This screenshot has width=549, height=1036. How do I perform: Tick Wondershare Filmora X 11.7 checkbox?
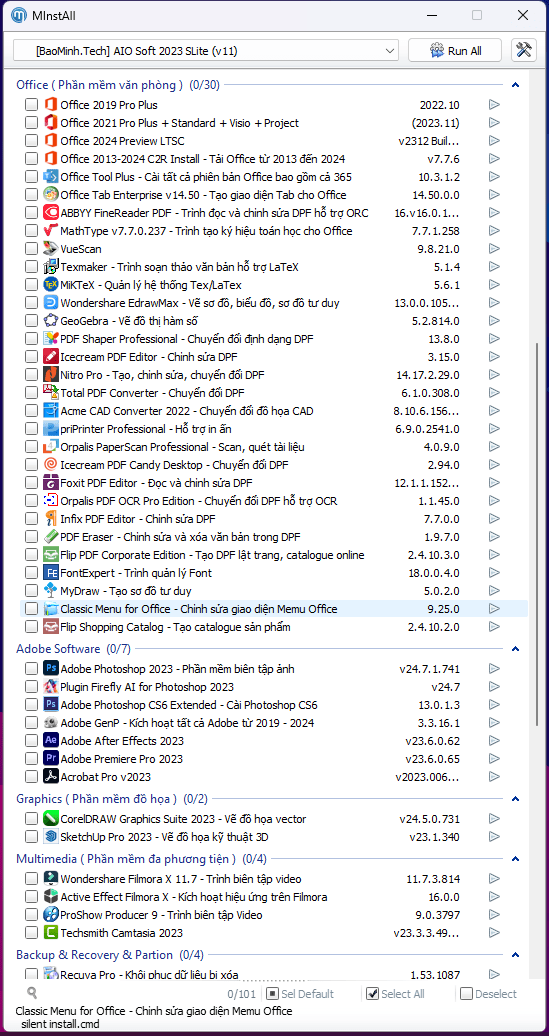(31, 879)
